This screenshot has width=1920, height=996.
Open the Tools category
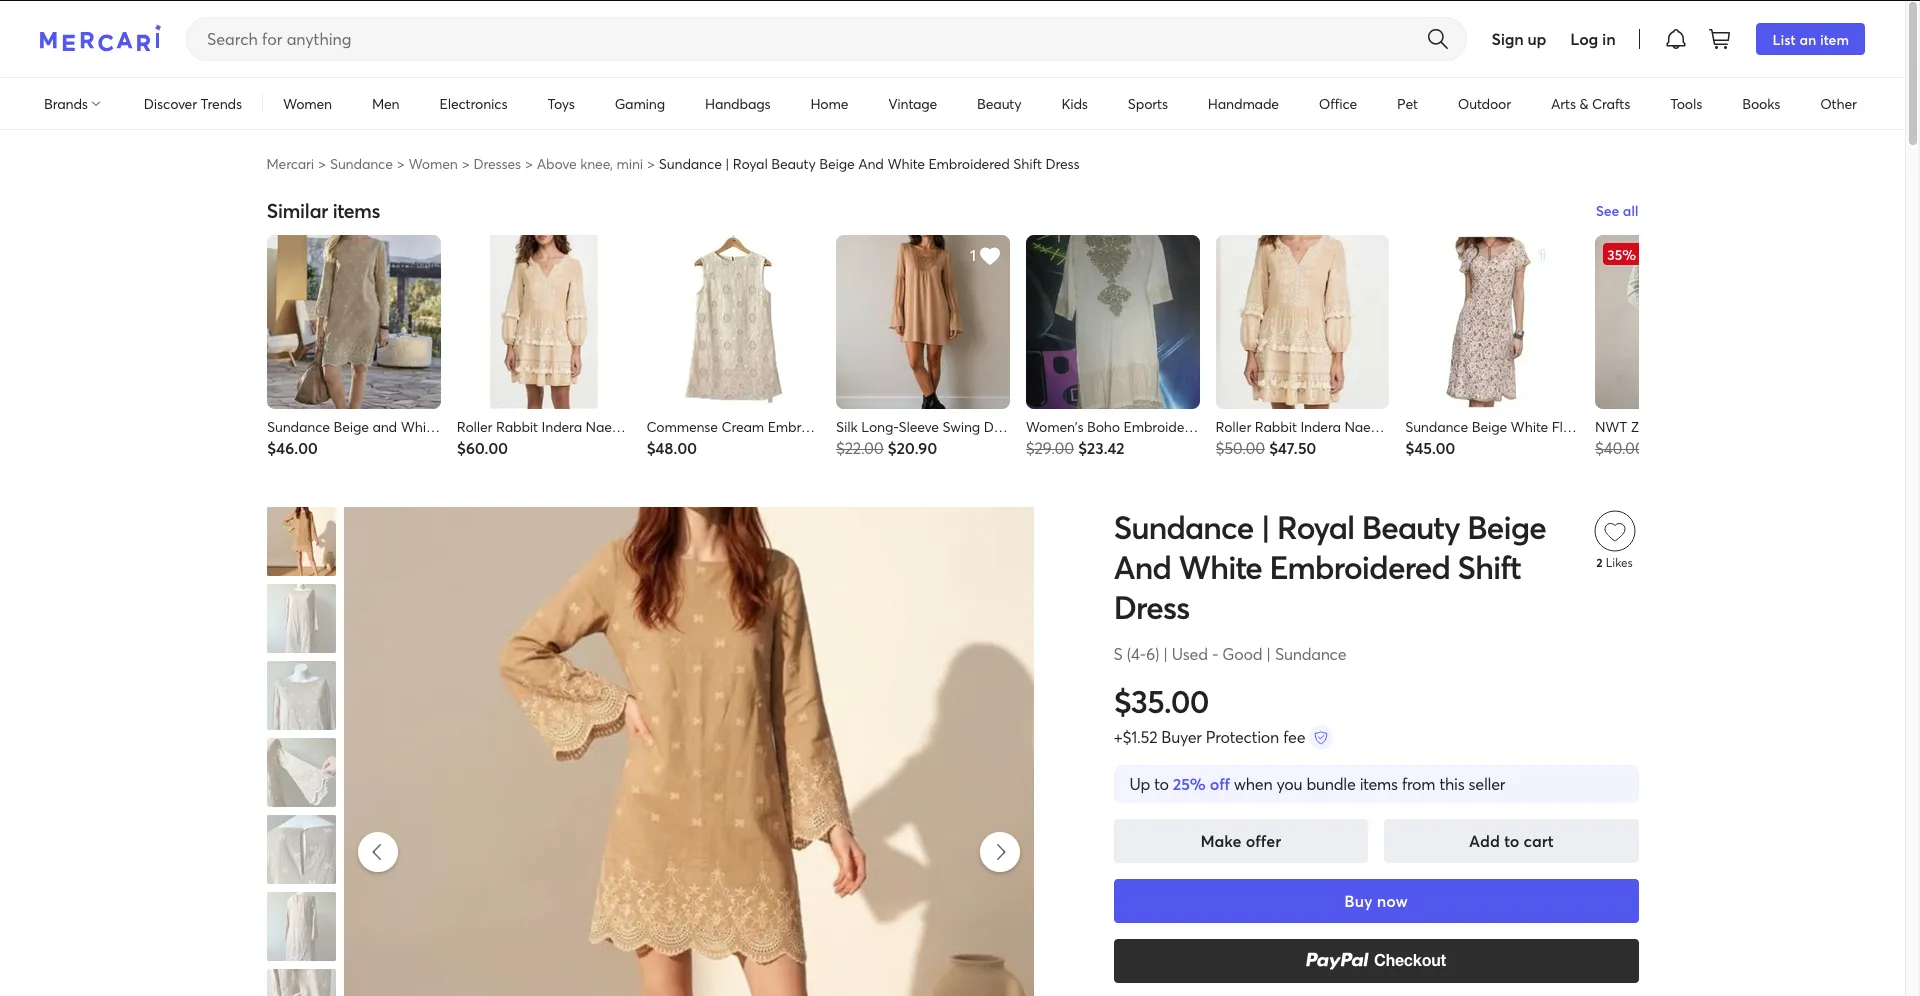tap(1686, 104)
